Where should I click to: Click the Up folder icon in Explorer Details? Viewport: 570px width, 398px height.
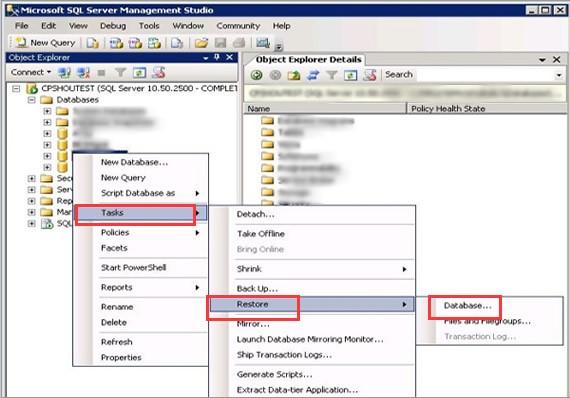pyautogui.click(x=294, y=75)
